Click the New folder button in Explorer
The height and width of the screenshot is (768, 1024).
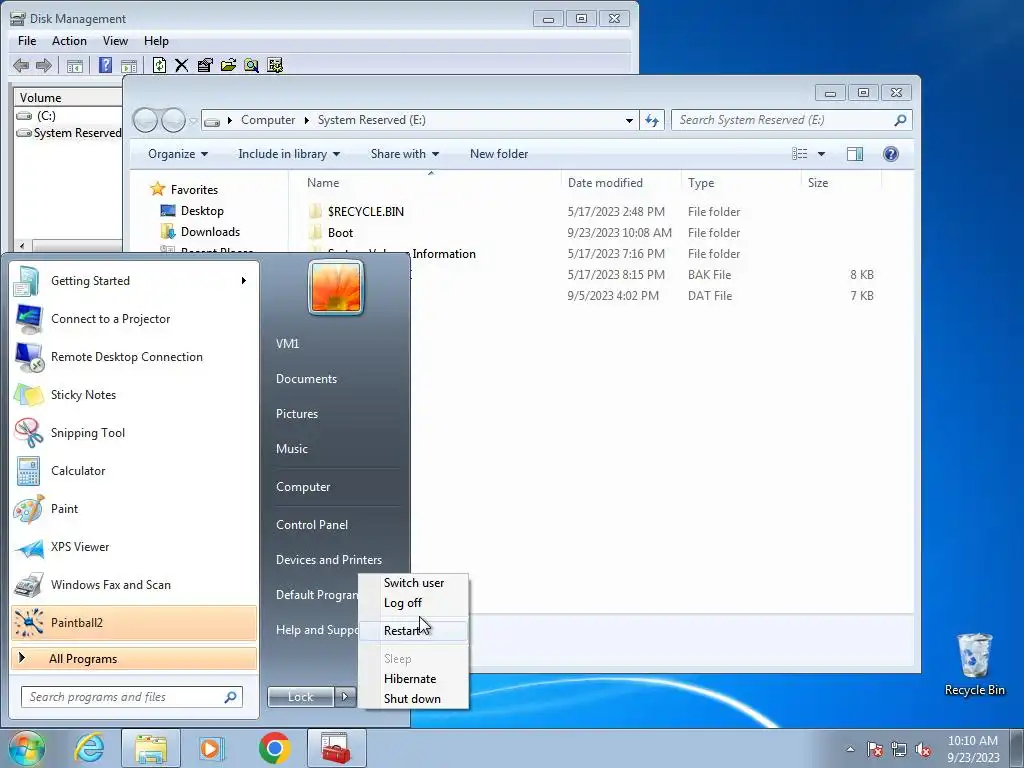[499, 154]
